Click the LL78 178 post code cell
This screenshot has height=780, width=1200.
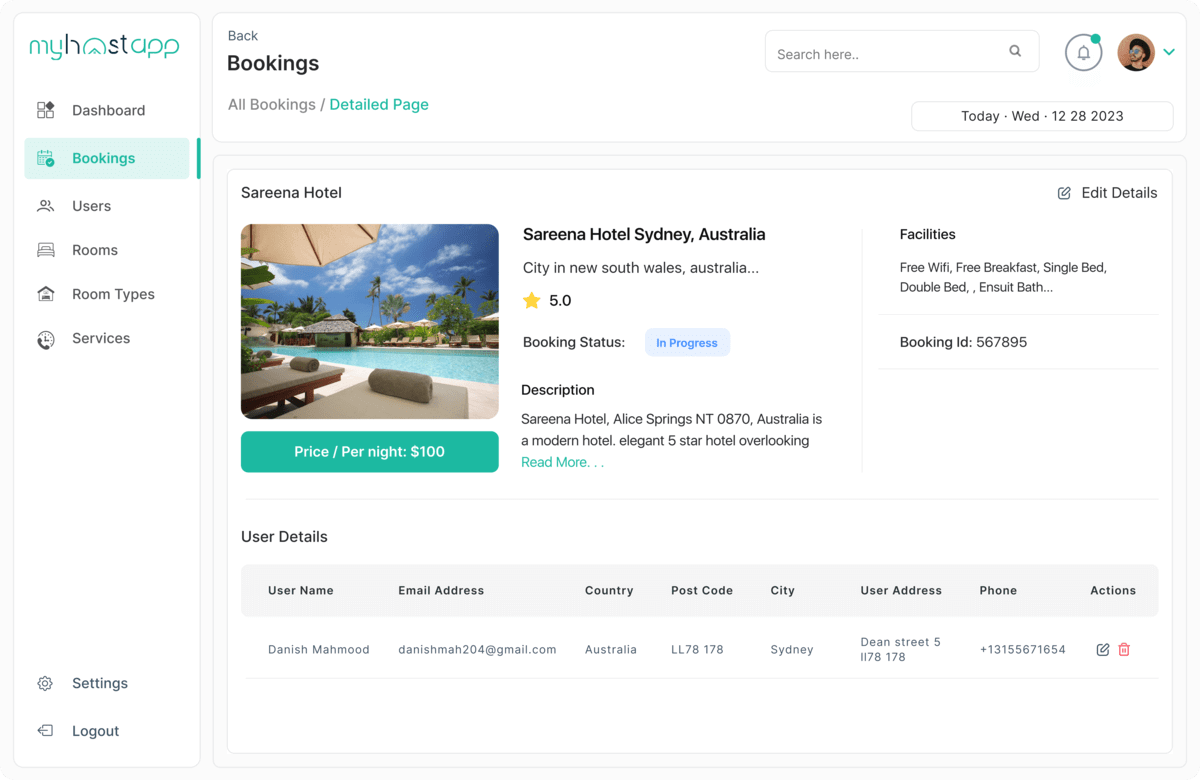697,650
